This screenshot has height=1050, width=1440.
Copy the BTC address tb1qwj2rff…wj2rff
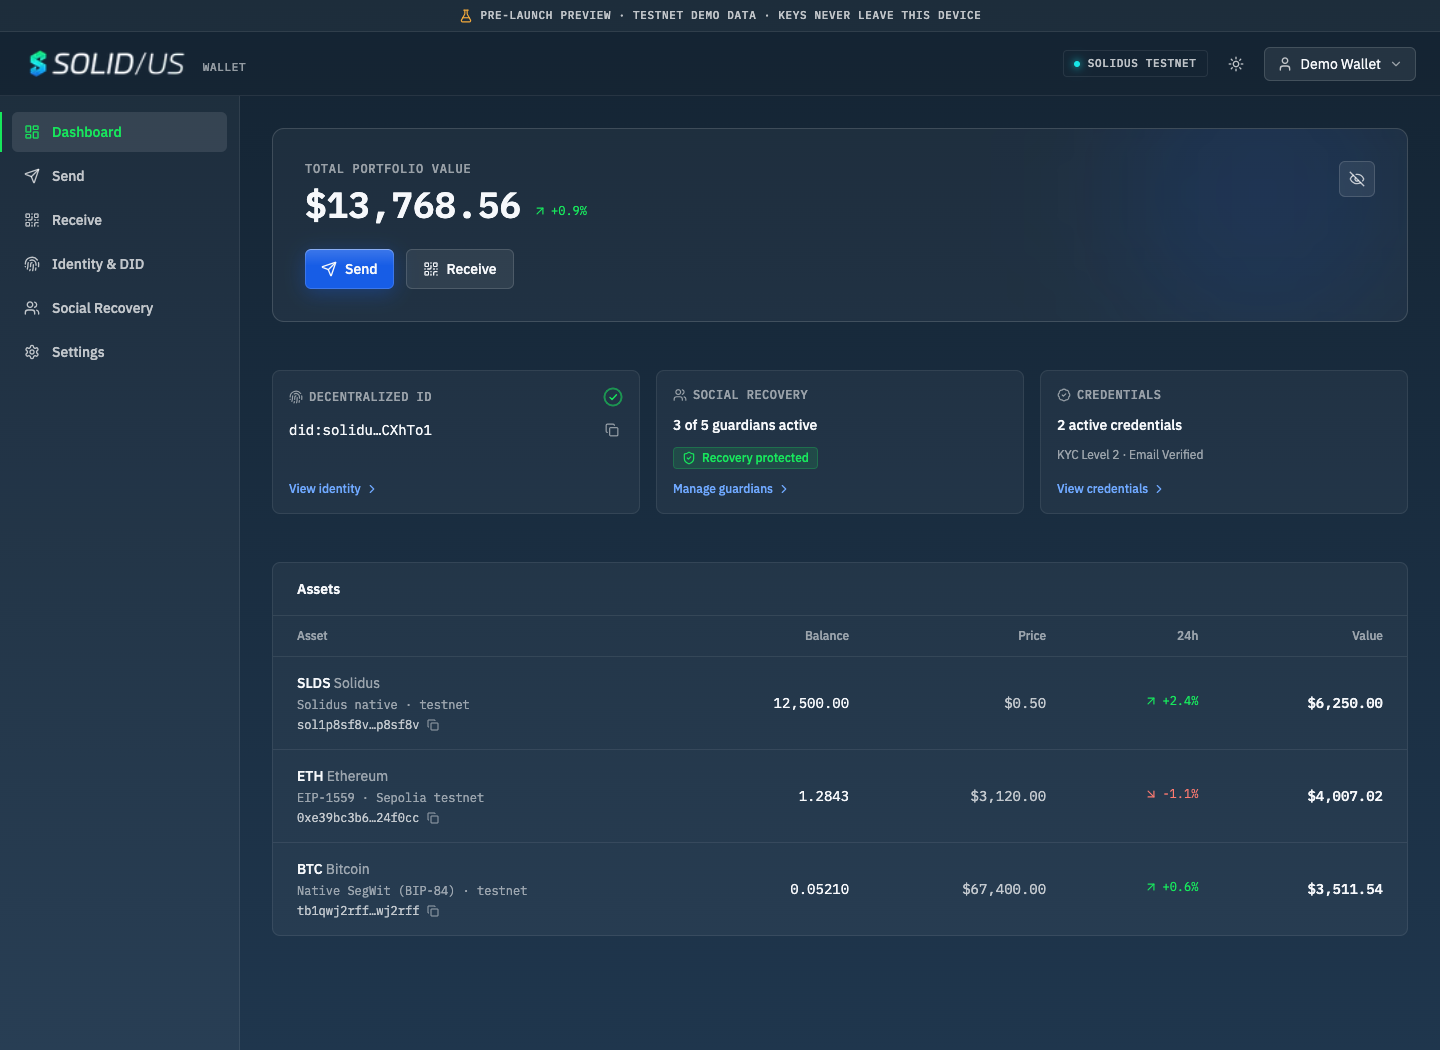tap(433, 911)
